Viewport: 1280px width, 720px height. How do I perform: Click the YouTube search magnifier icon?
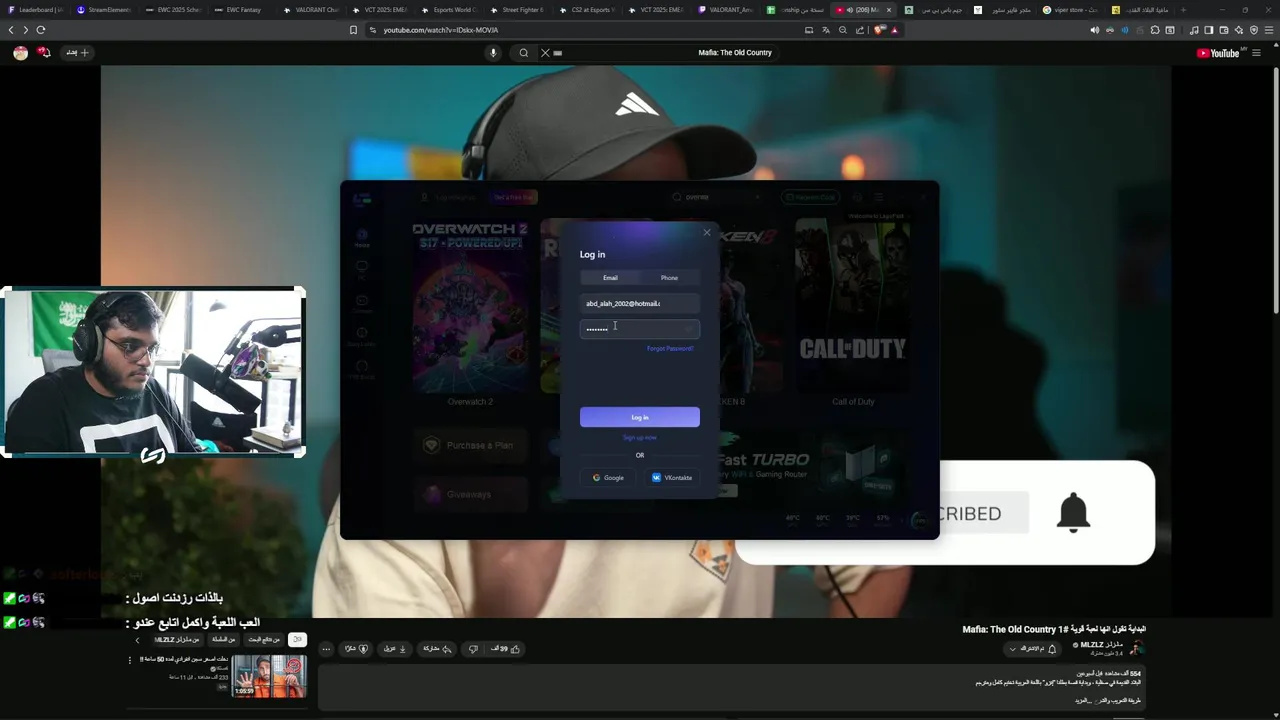pos(523,53)
